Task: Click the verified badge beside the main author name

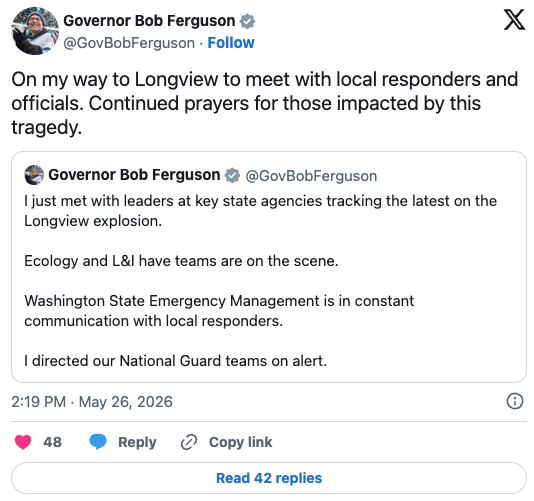Action: tap(247, 21)
